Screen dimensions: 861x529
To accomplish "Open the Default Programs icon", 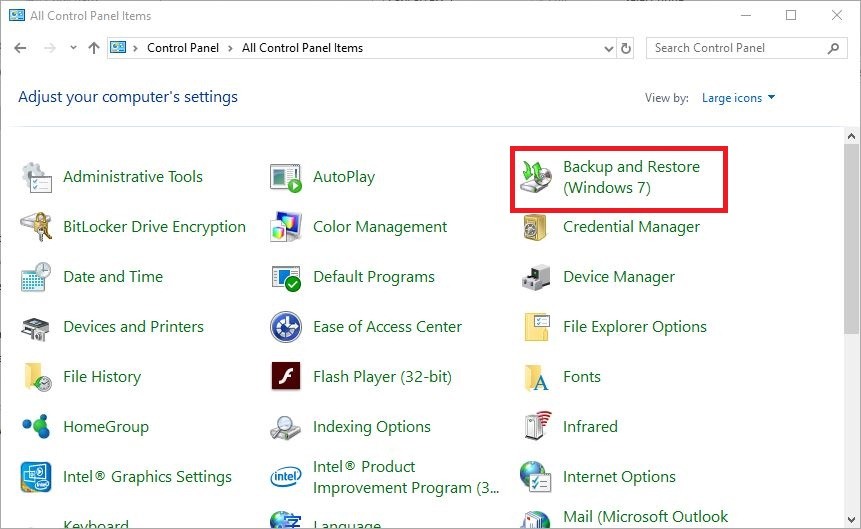I will coord(286,277).
